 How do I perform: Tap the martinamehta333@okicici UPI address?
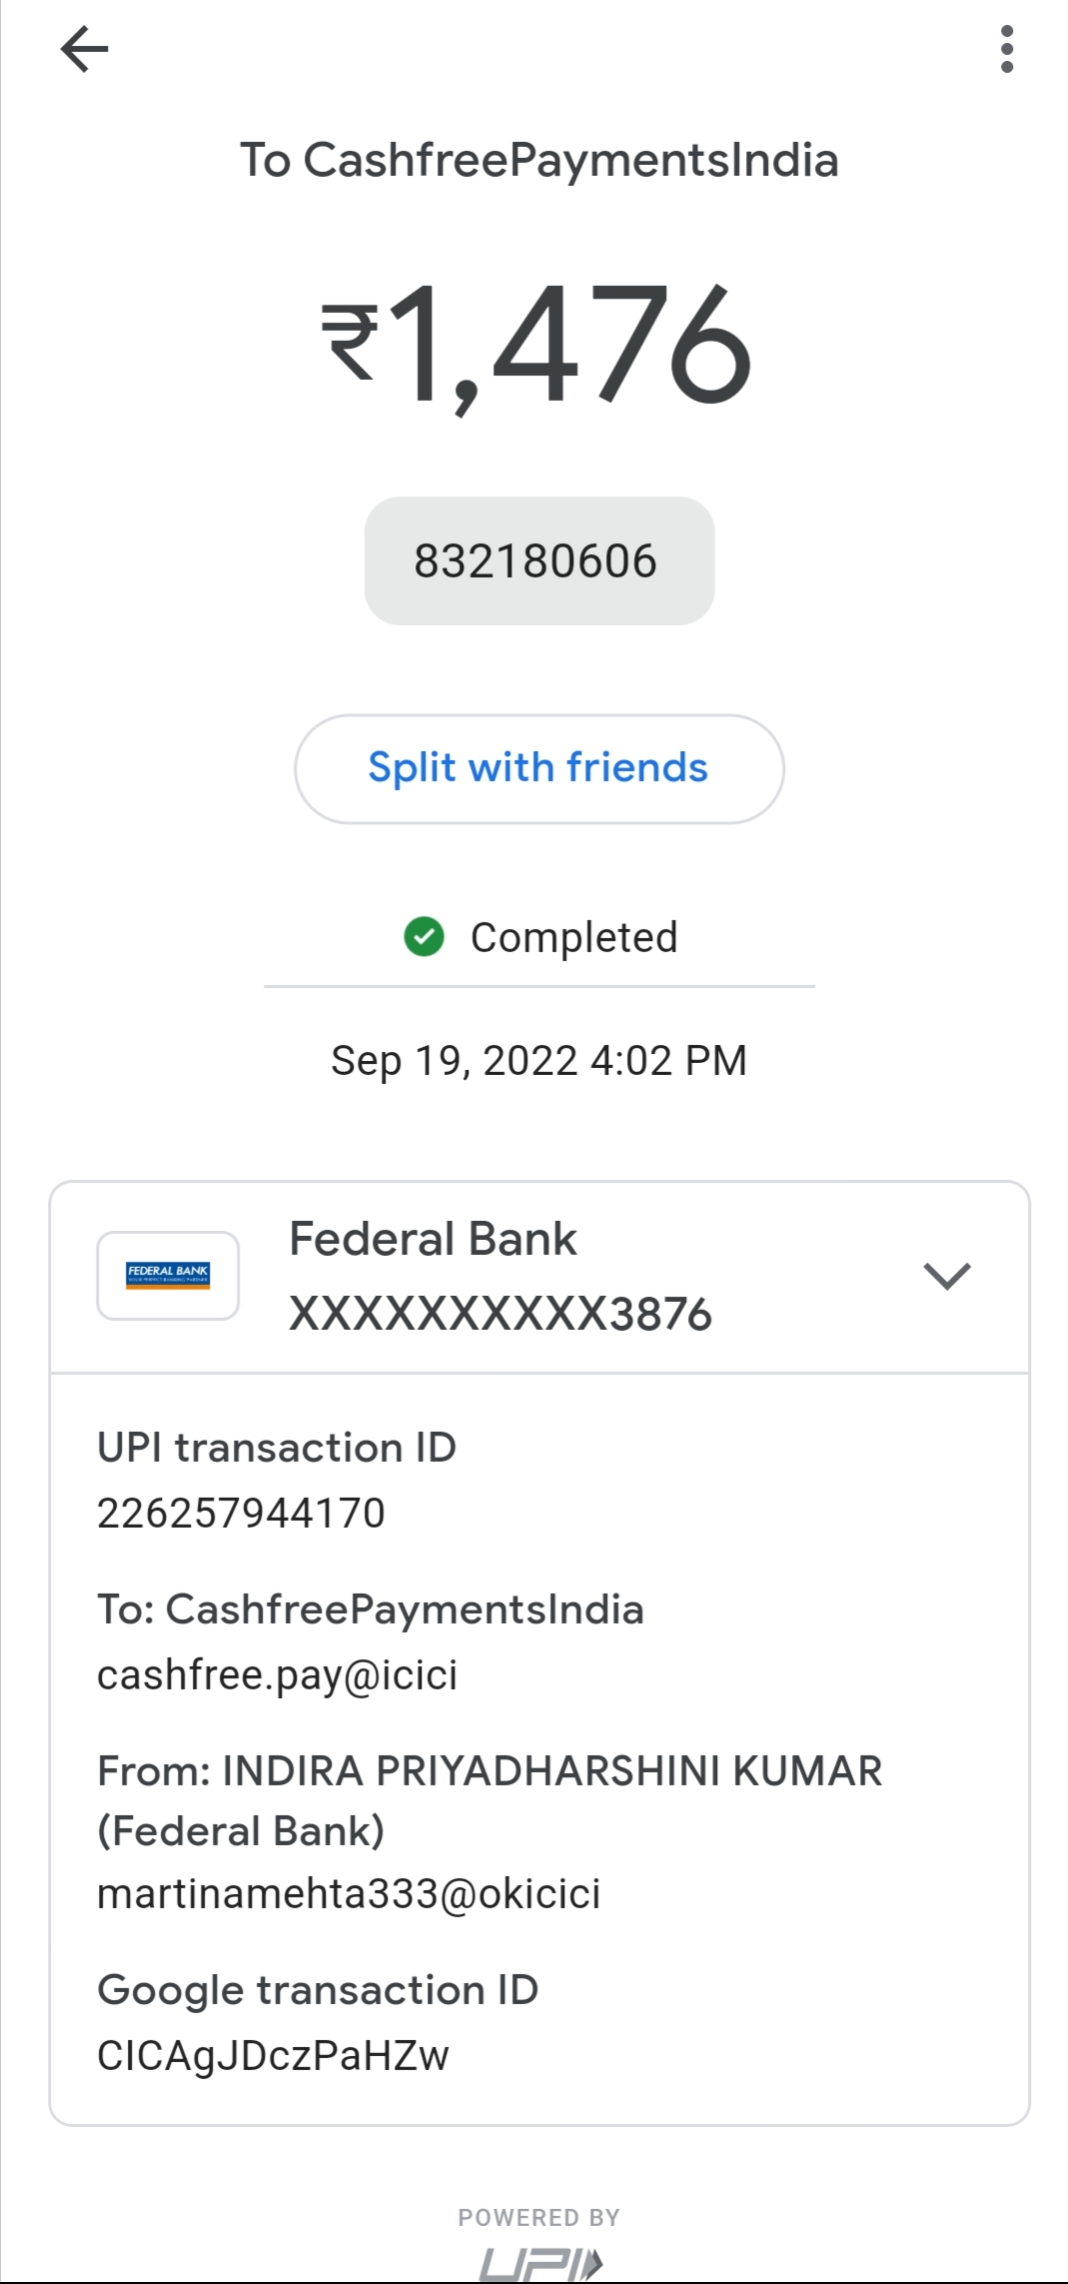point(349,1893)
